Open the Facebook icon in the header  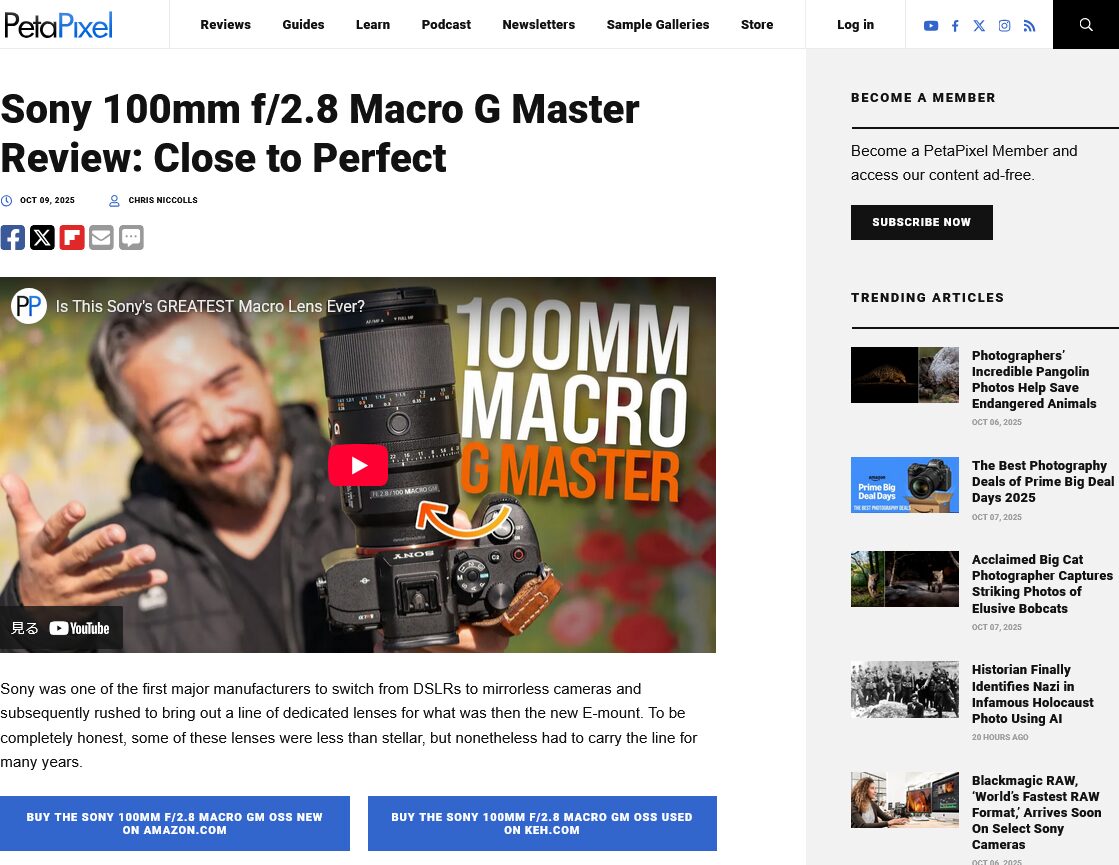[x=955, y=26]
